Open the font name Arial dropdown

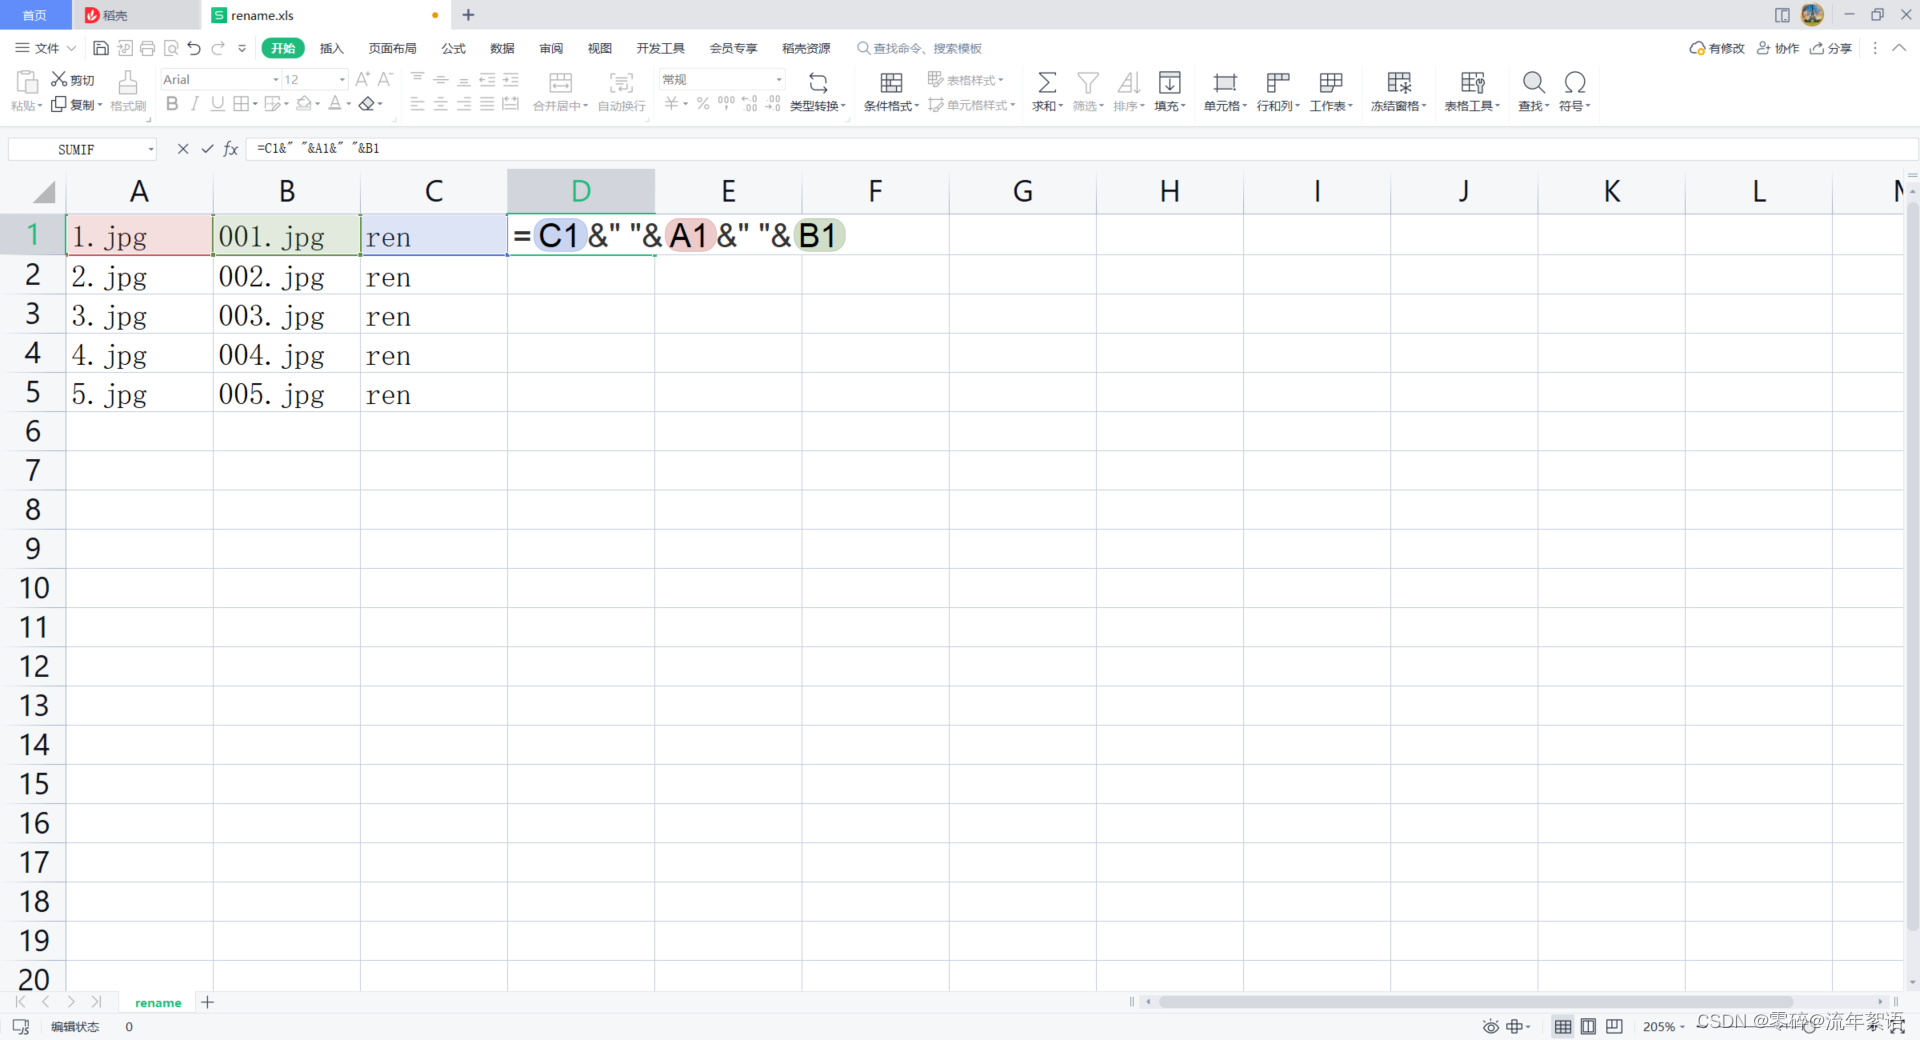276,79
